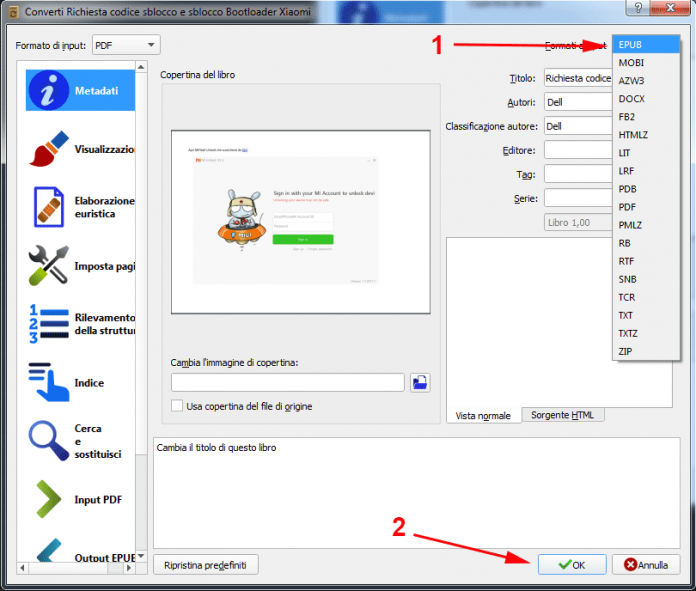The height and width of the screenshot is (591, 696).
Task: Click Ripristina predefiniti button
Action: [206, 565]
